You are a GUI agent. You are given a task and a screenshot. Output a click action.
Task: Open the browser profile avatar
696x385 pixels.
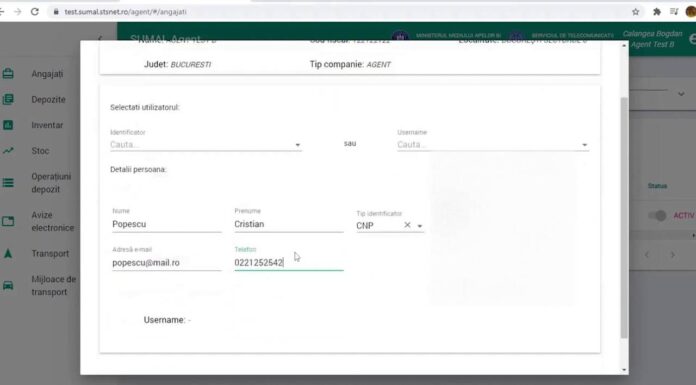point(691,12)
